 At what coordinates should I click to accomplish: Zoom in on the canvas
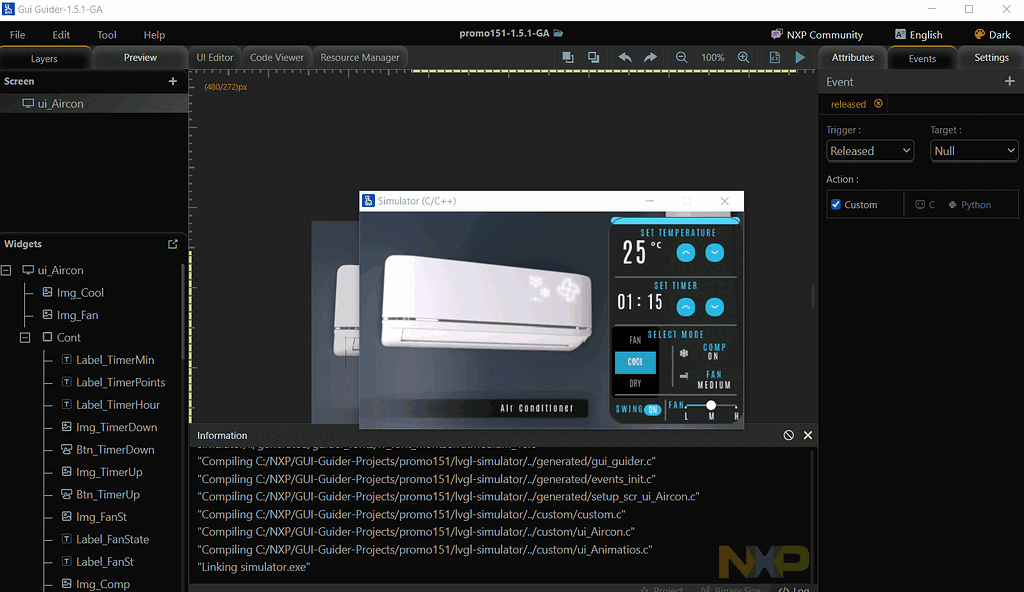pyautogui.click(x=743, y=57)
